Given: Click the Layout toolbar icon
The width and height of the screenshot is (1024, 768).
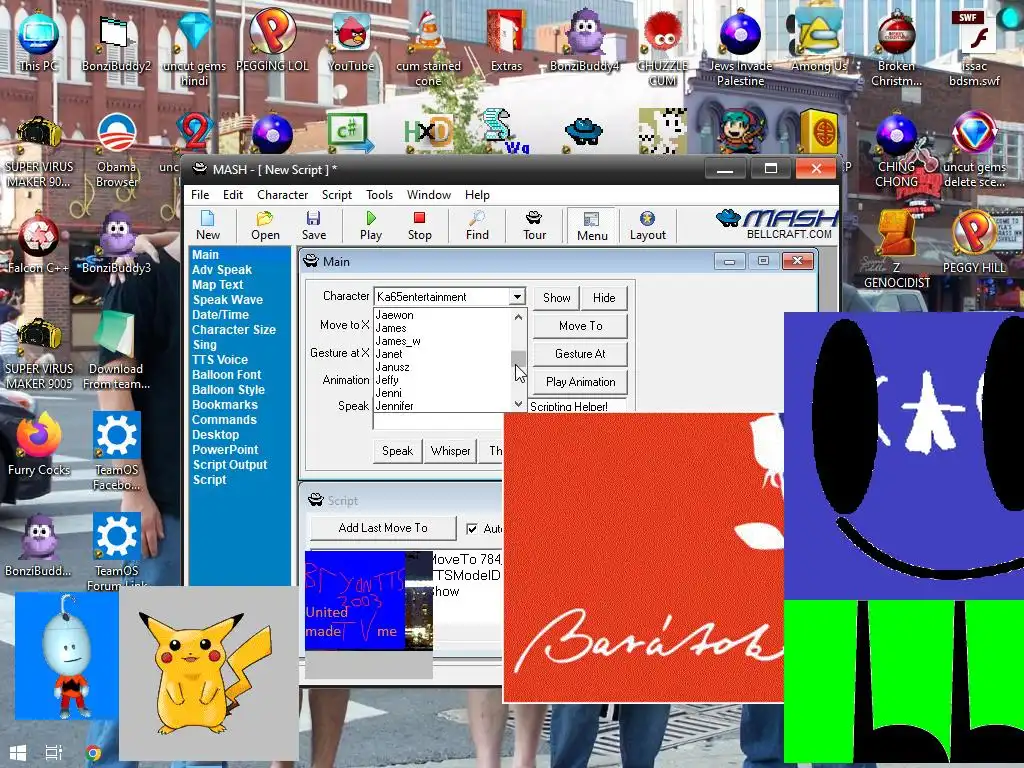Looking at the screenshot, I should coord(647,225).
